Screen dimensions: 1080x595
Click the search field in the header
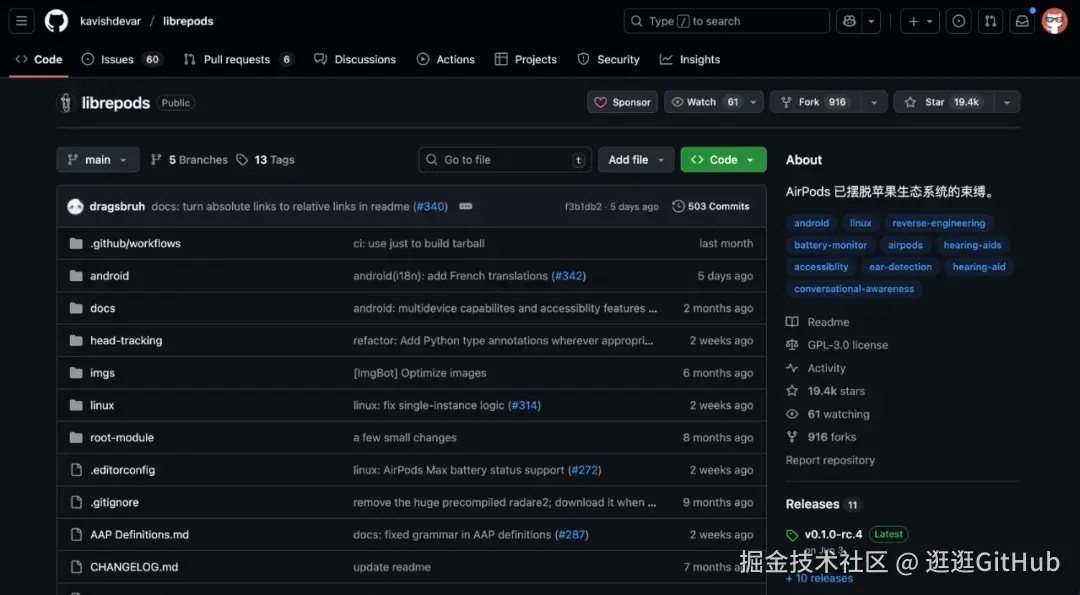pyautogui.click(x=727, y=21)
